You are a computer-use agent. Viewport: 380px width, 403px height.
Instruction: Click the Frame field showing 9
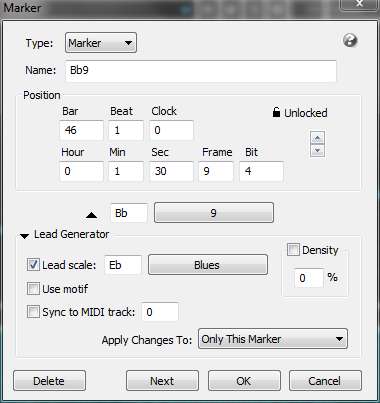point(216,171)
